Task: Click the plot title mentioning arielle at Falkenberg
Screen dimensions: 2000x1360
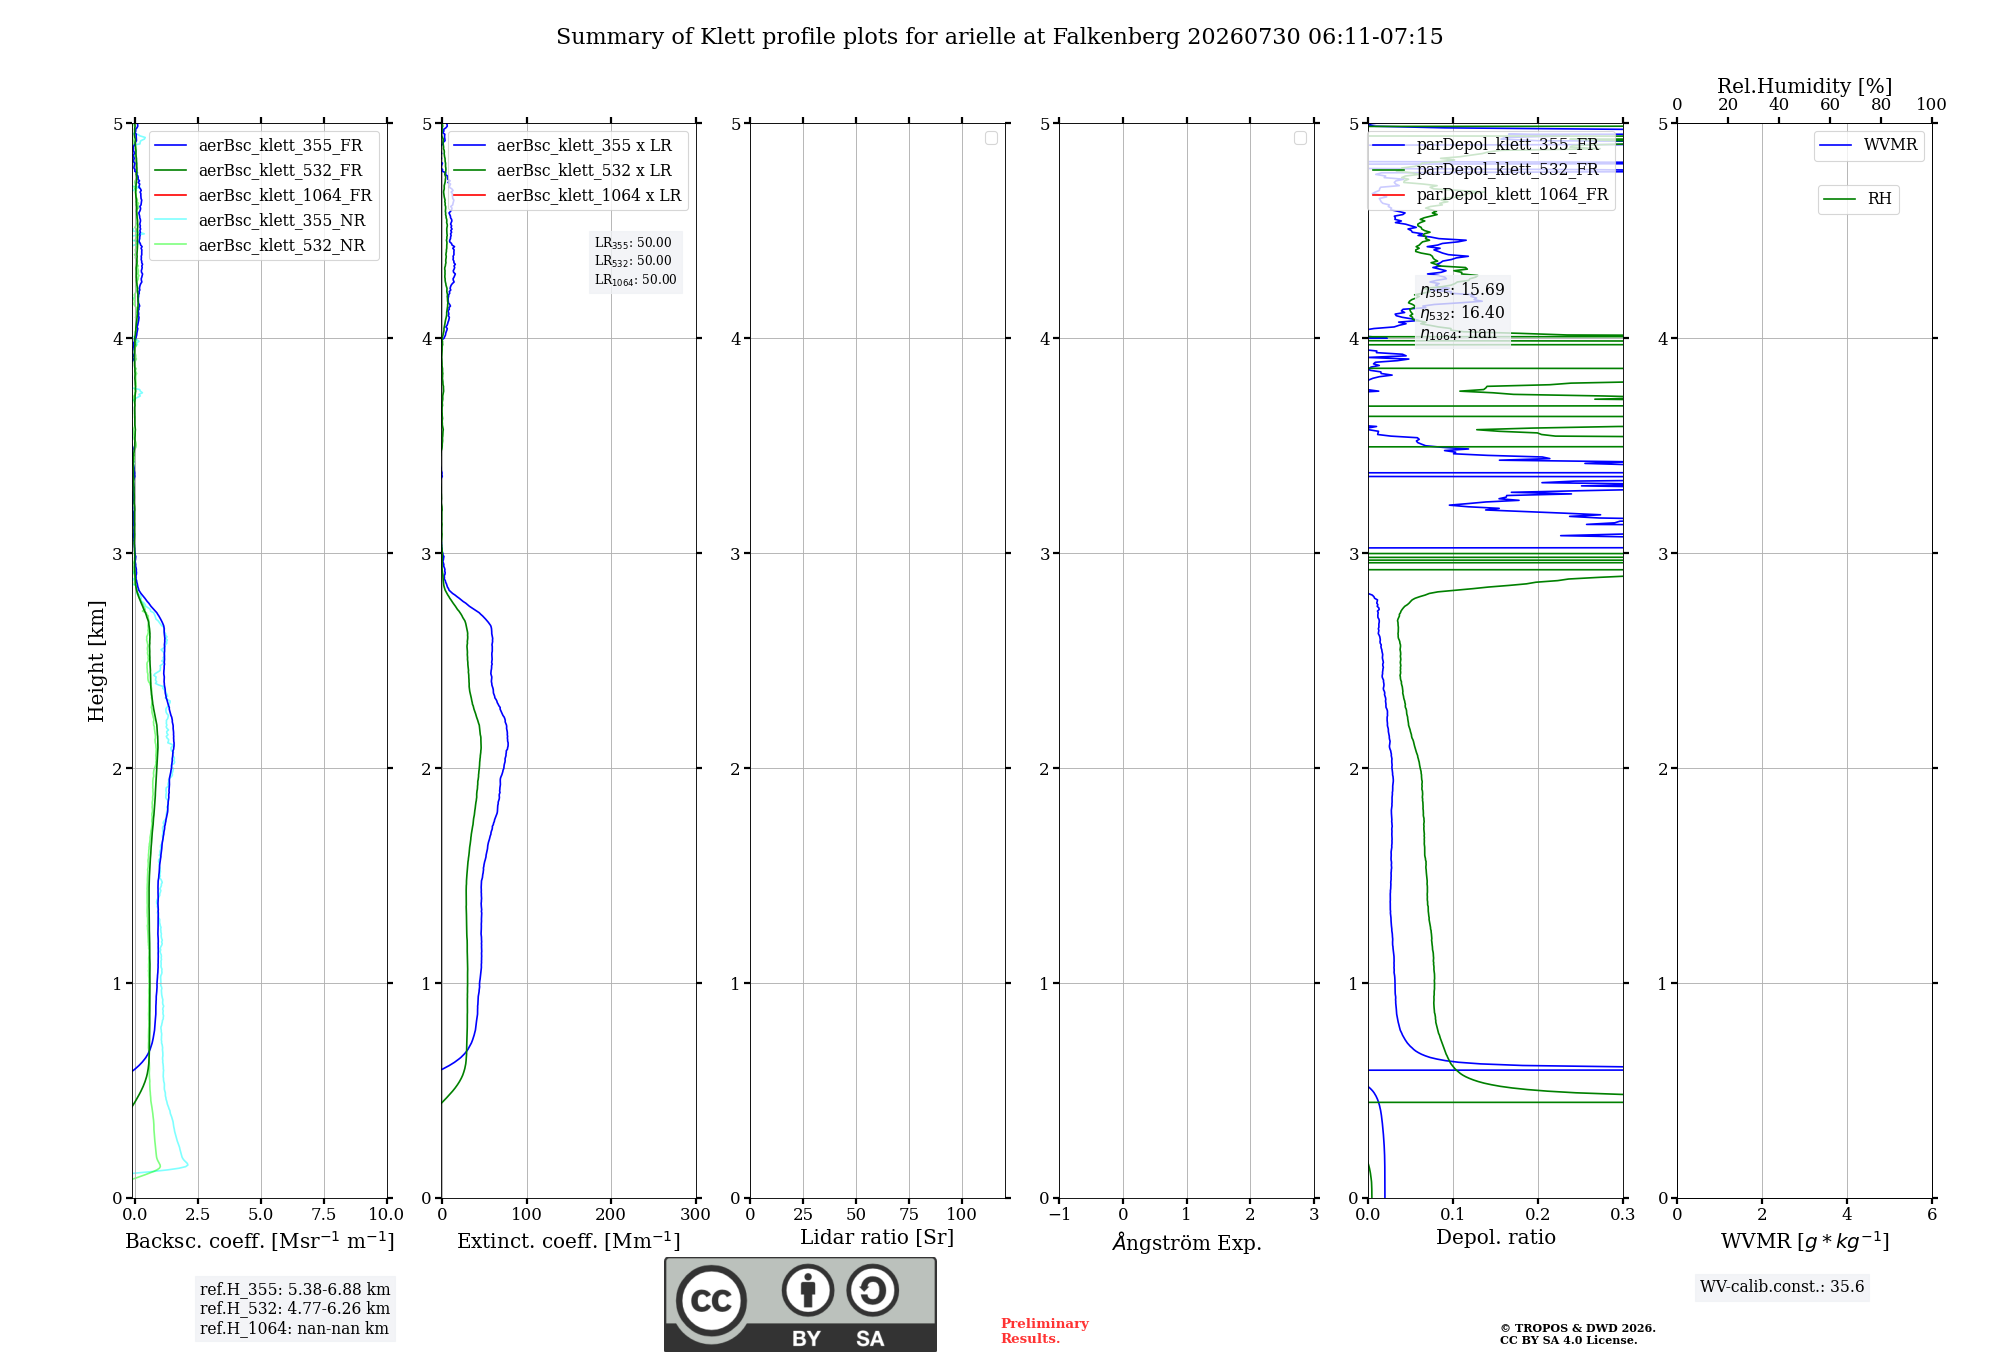Action: click(1000, 37)
